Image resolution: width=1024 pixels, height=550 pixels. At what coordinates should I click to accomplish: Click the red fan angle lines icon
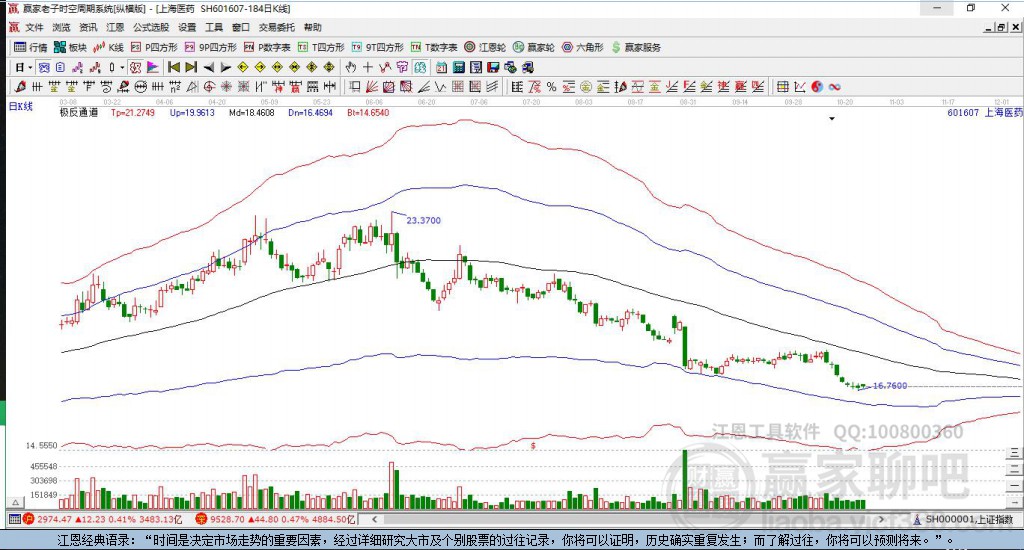[x=372, y=86]
